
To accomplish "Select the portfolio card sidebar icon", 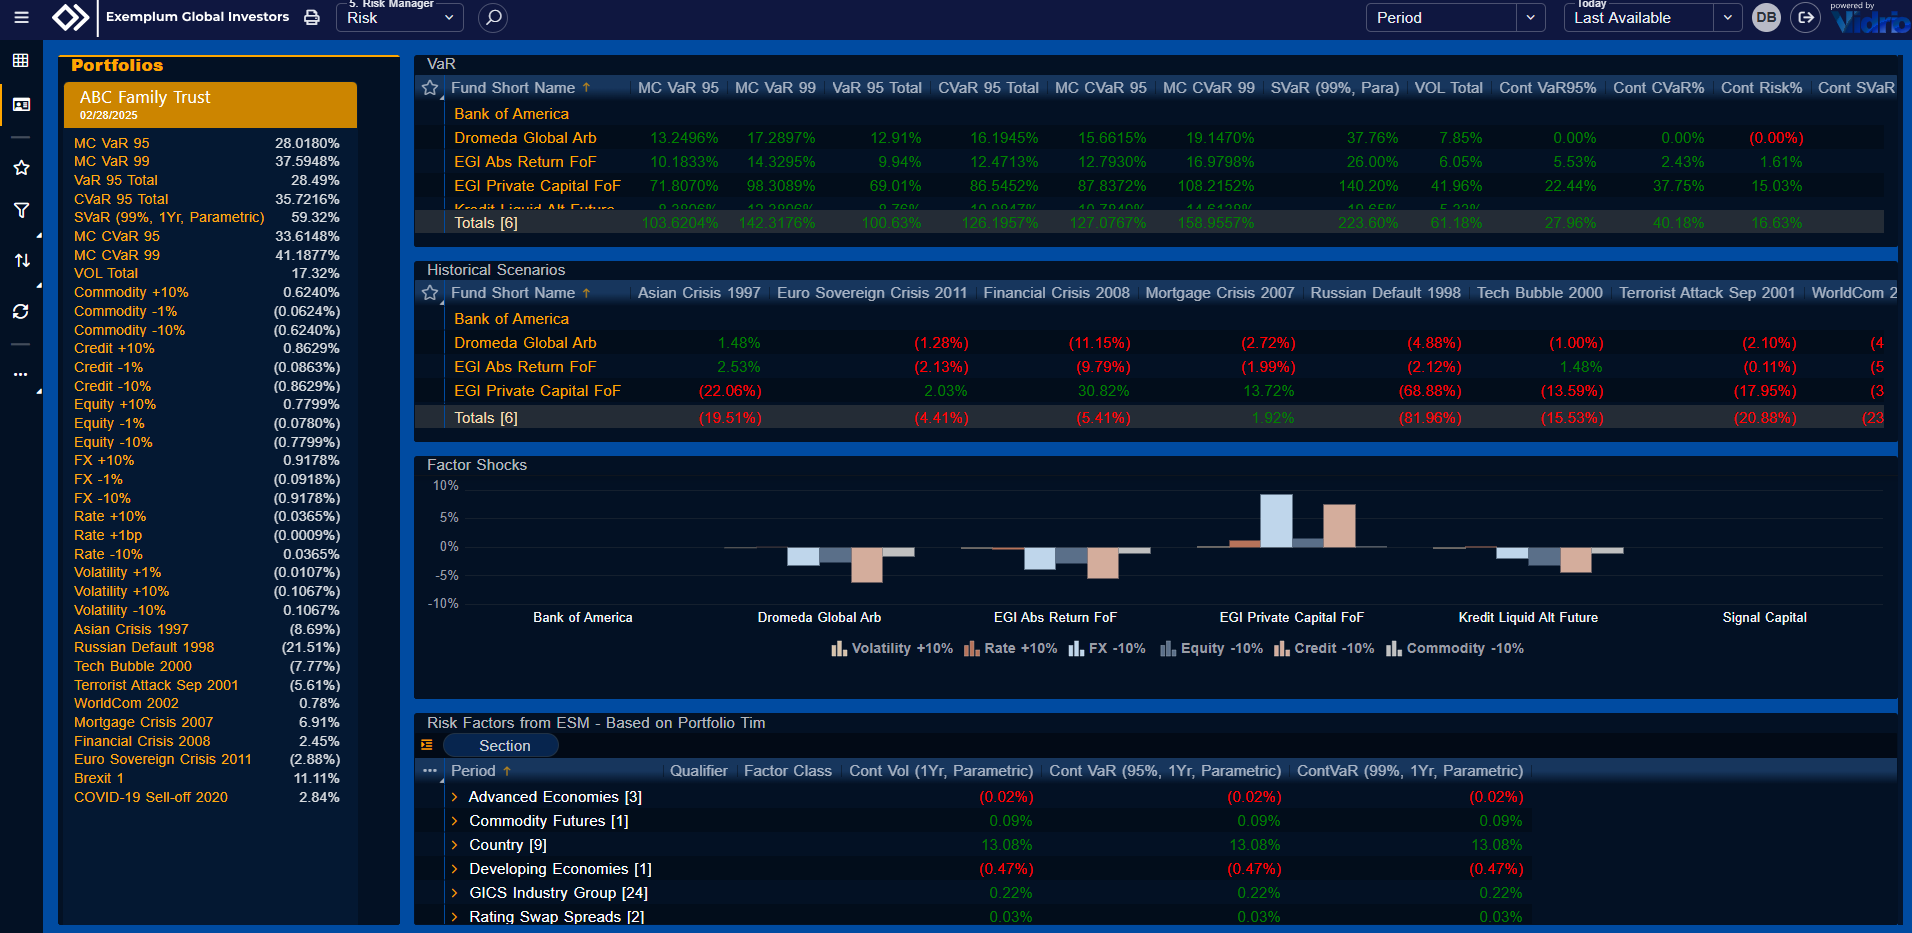I will click(x=21, y=105).
